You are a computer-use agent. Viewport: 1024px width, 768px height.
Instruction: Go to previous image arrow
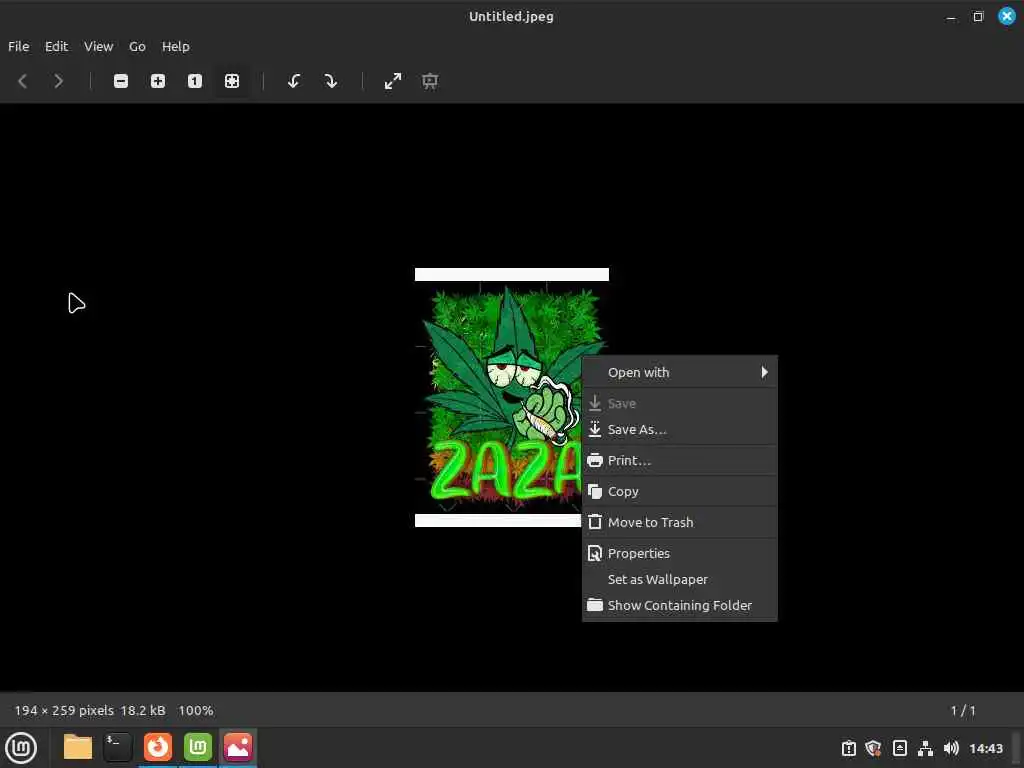tap(22, 81)
